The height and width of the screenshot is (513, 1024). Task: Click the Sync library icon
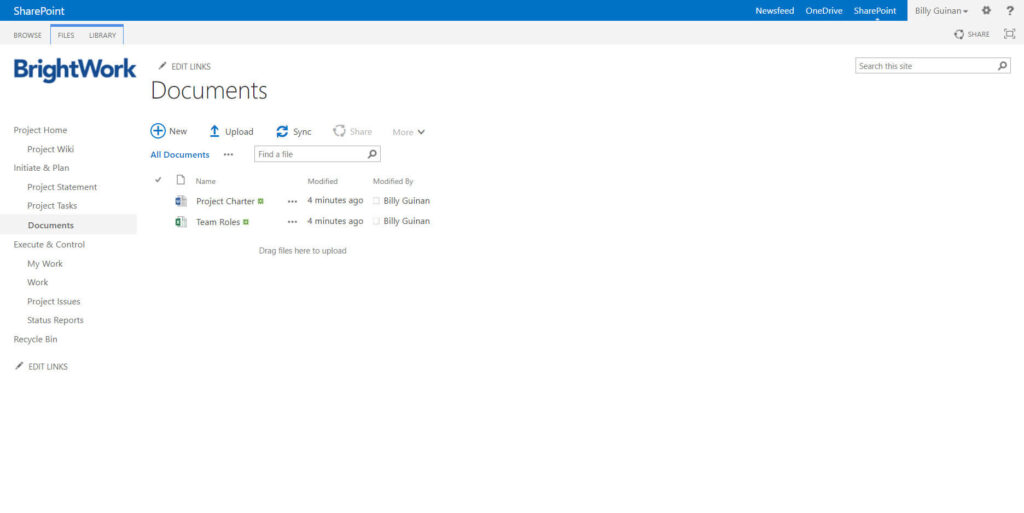[x=282, y=131]
